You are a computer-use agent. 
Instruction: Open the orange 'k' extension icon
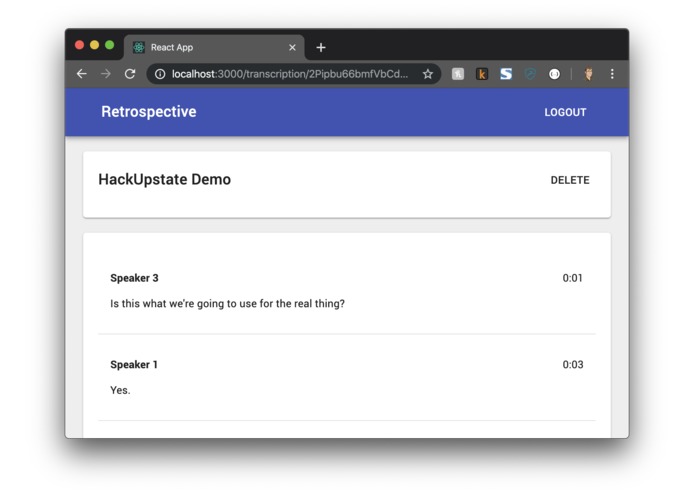[x=482, y=74]
